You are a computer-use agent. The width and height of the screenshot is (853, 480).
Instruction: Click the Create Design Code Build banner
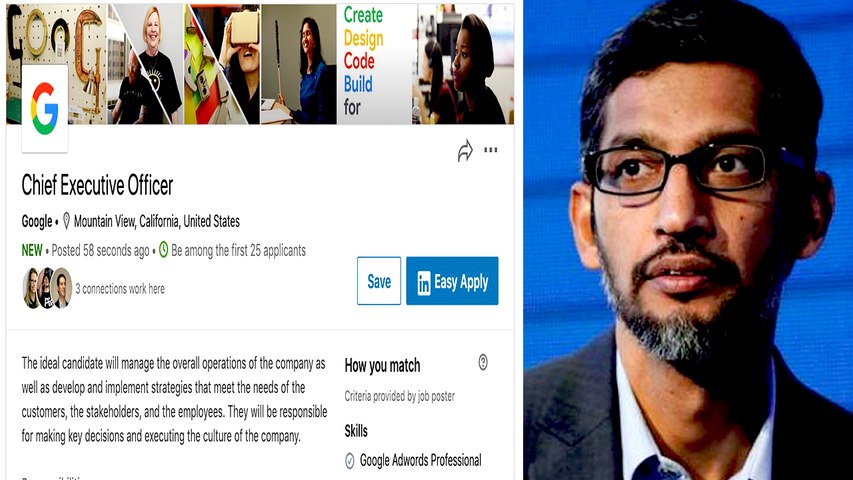pyautogui.click(x=377, y=64)
